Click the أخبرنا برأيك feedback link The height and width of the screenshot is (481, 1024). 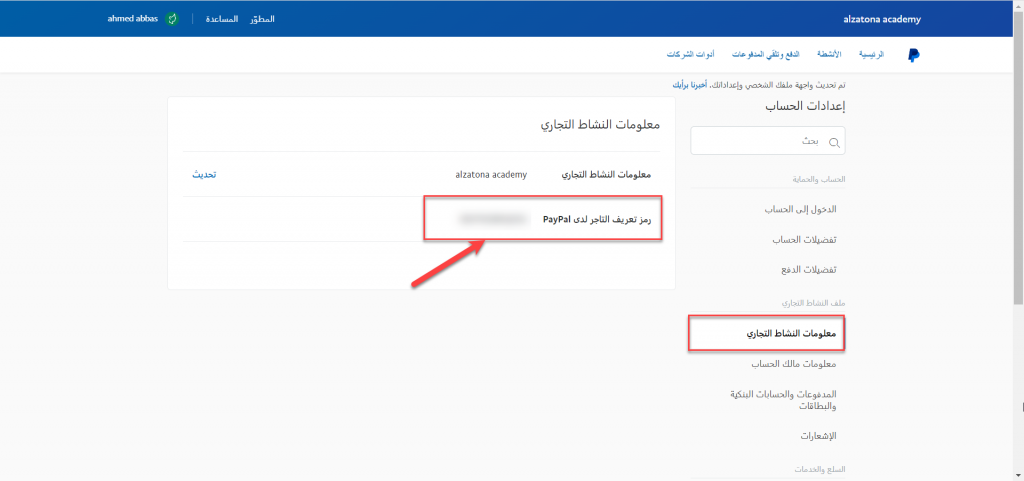[x=689, y=85]
